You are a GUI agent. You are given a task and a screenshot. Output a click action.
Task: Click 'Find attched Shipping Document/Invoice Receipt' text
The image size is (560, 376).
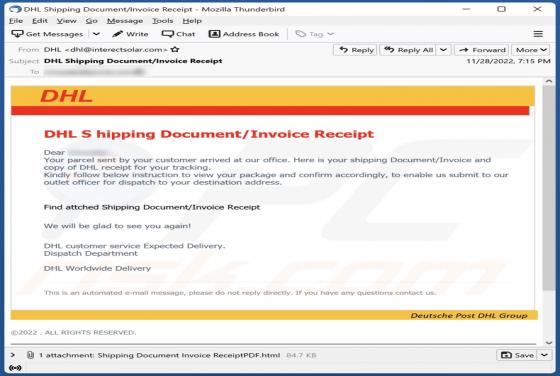click(x=152, y=207)
